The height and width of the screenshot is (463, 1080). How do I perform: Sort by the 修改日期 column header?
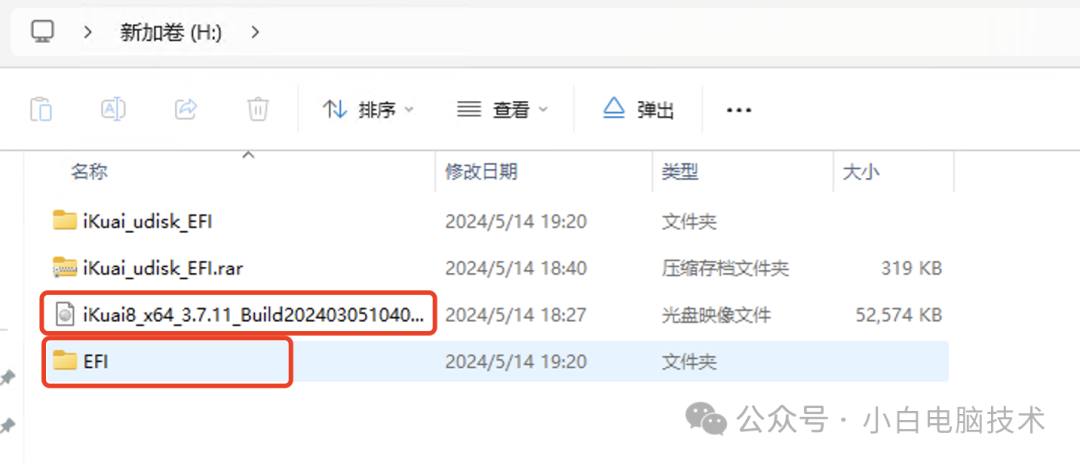[x=481, y=172]
